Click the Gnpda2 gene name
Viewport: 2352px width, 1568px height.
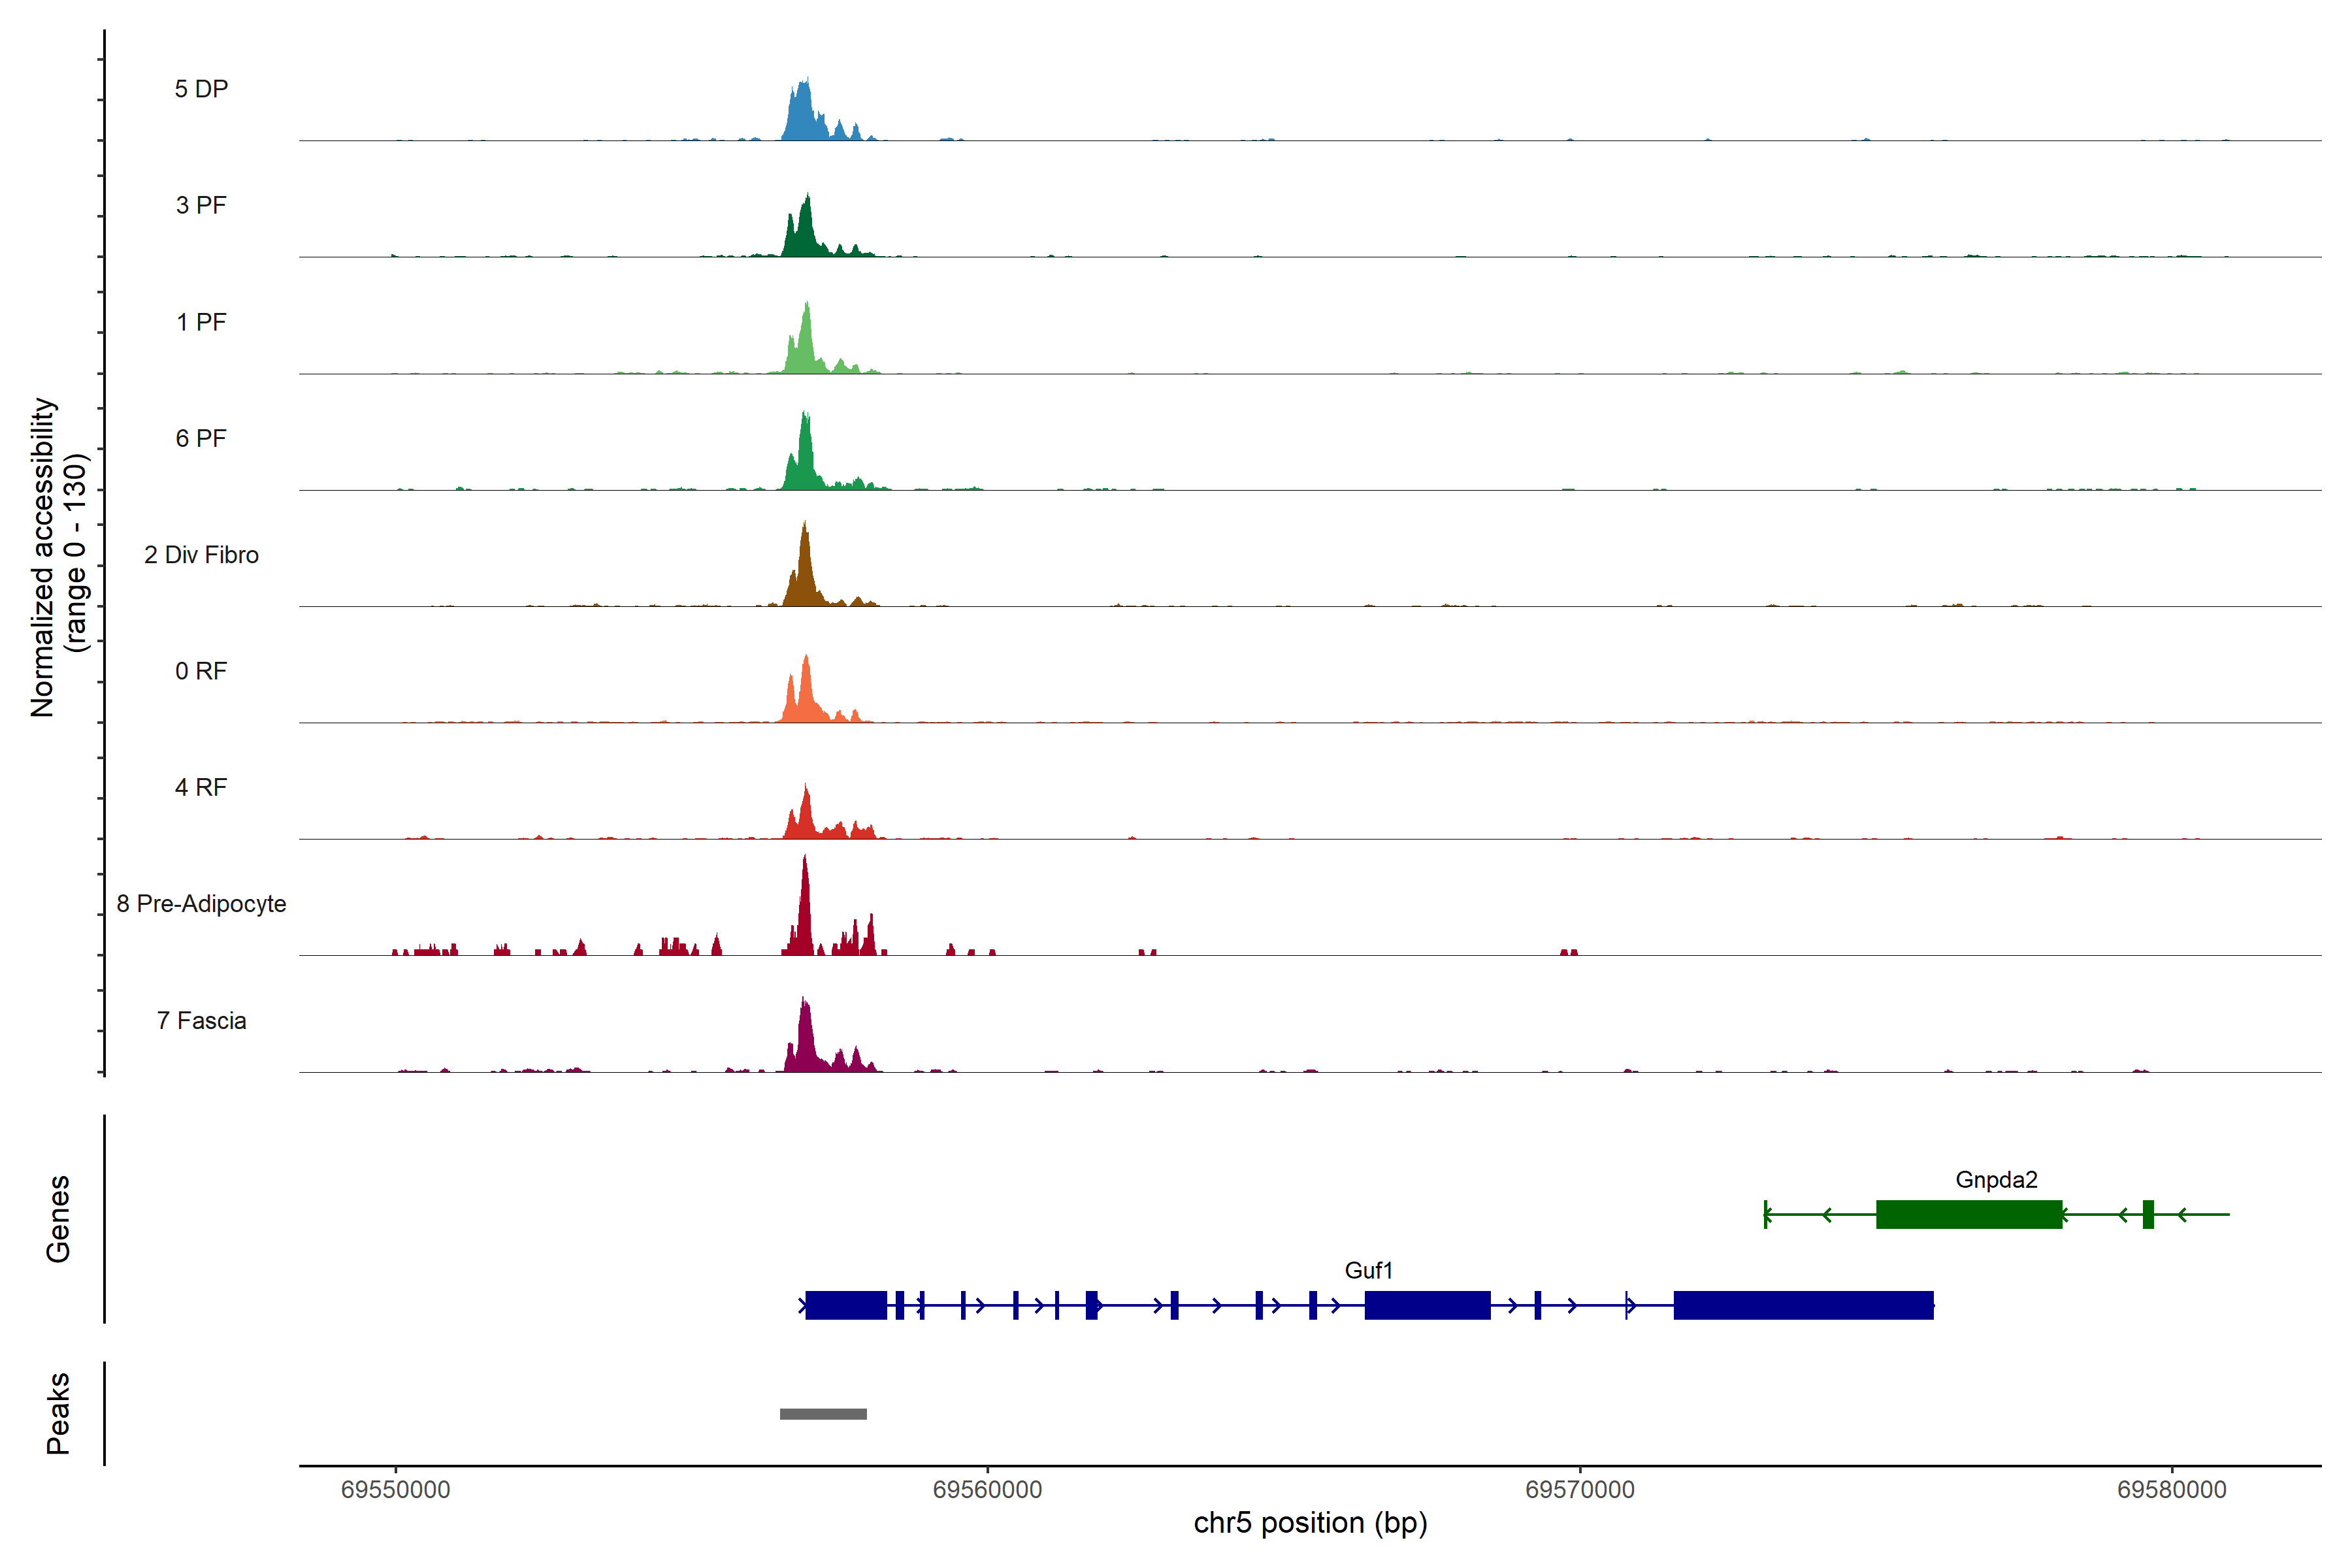pos(1996,1180)
